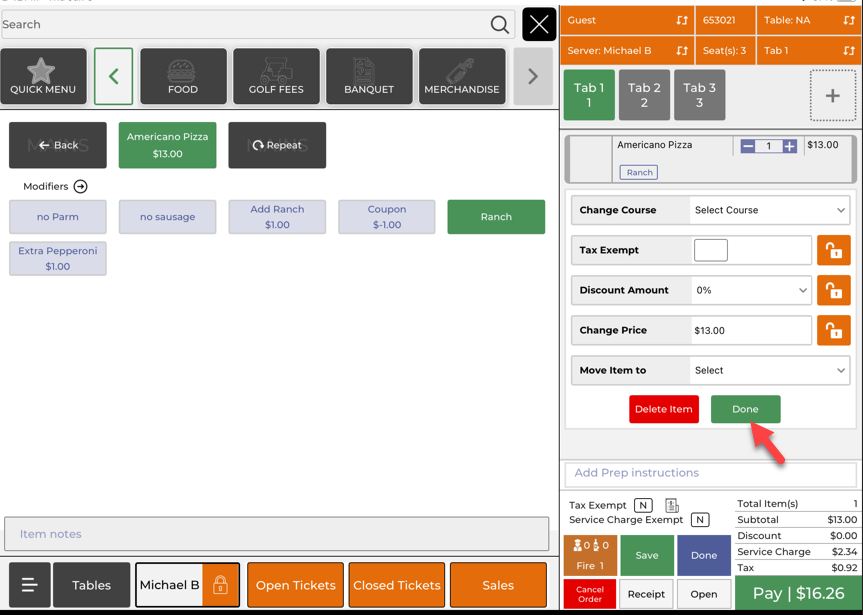
Task: Click the Change Price unlock icon
Action: coord(833,330)
